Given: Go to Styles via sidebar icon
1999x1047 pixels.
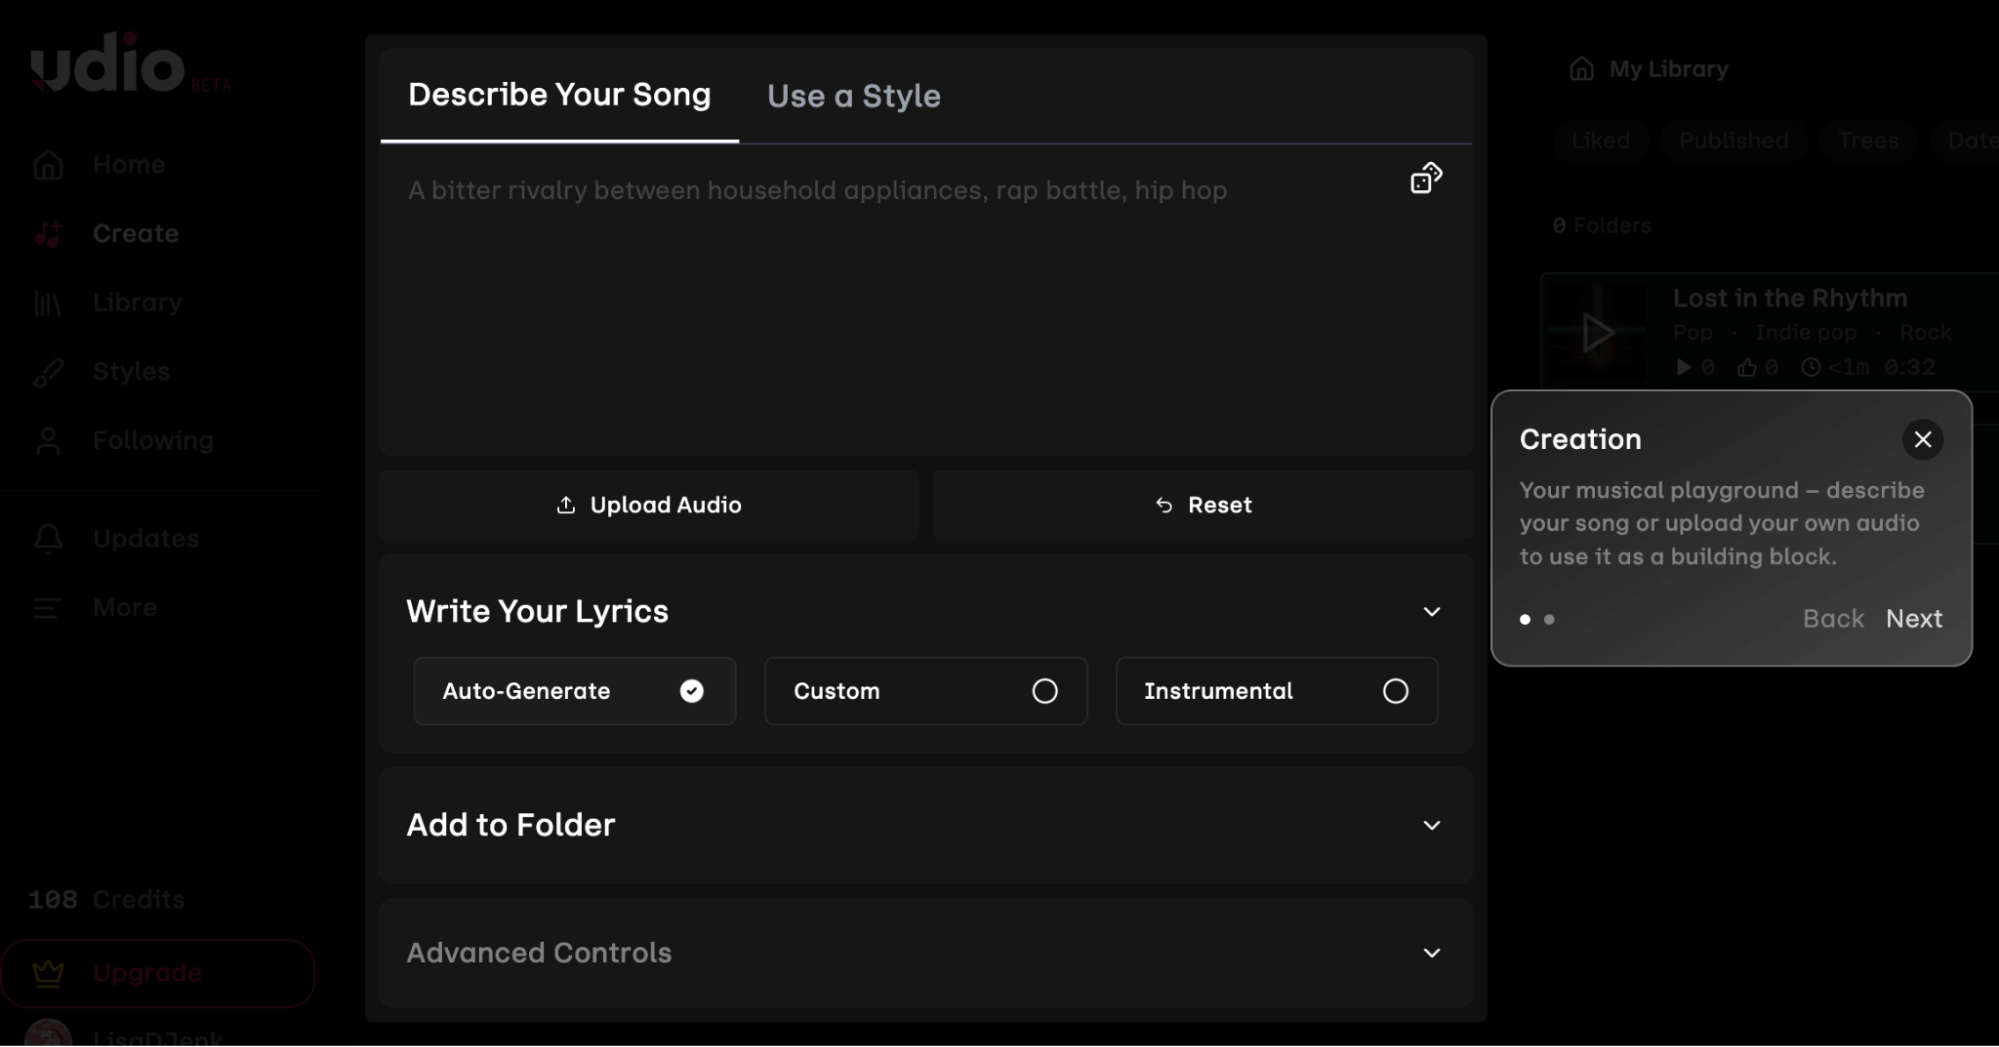Looking at the screenshot, I should (x=130, y=371).
